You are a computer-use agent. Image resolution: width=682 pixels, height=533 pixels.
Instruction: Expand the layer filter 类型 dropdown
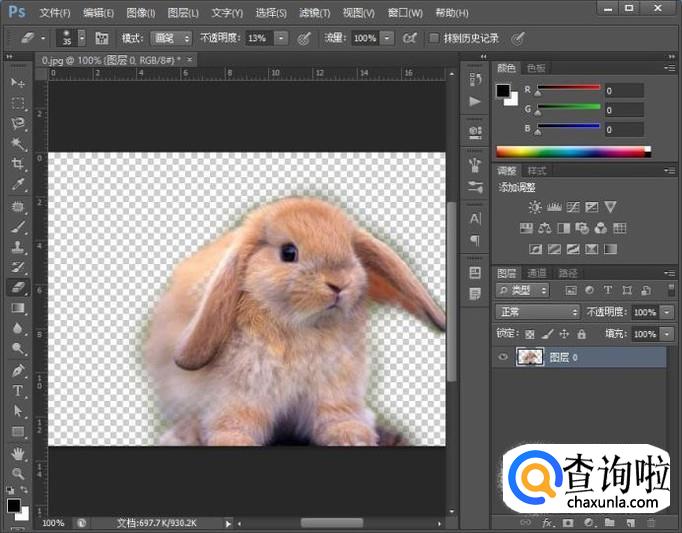tap(523, 290)
